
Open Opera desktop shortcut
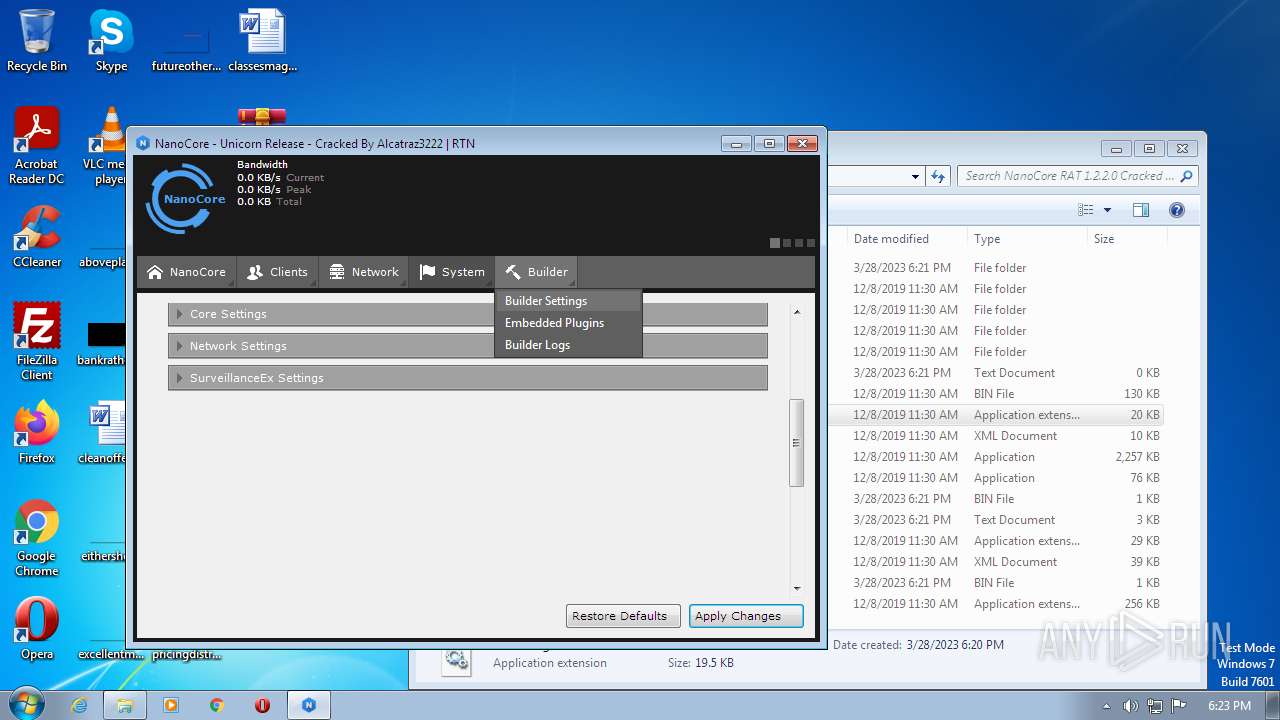(37, 629)
